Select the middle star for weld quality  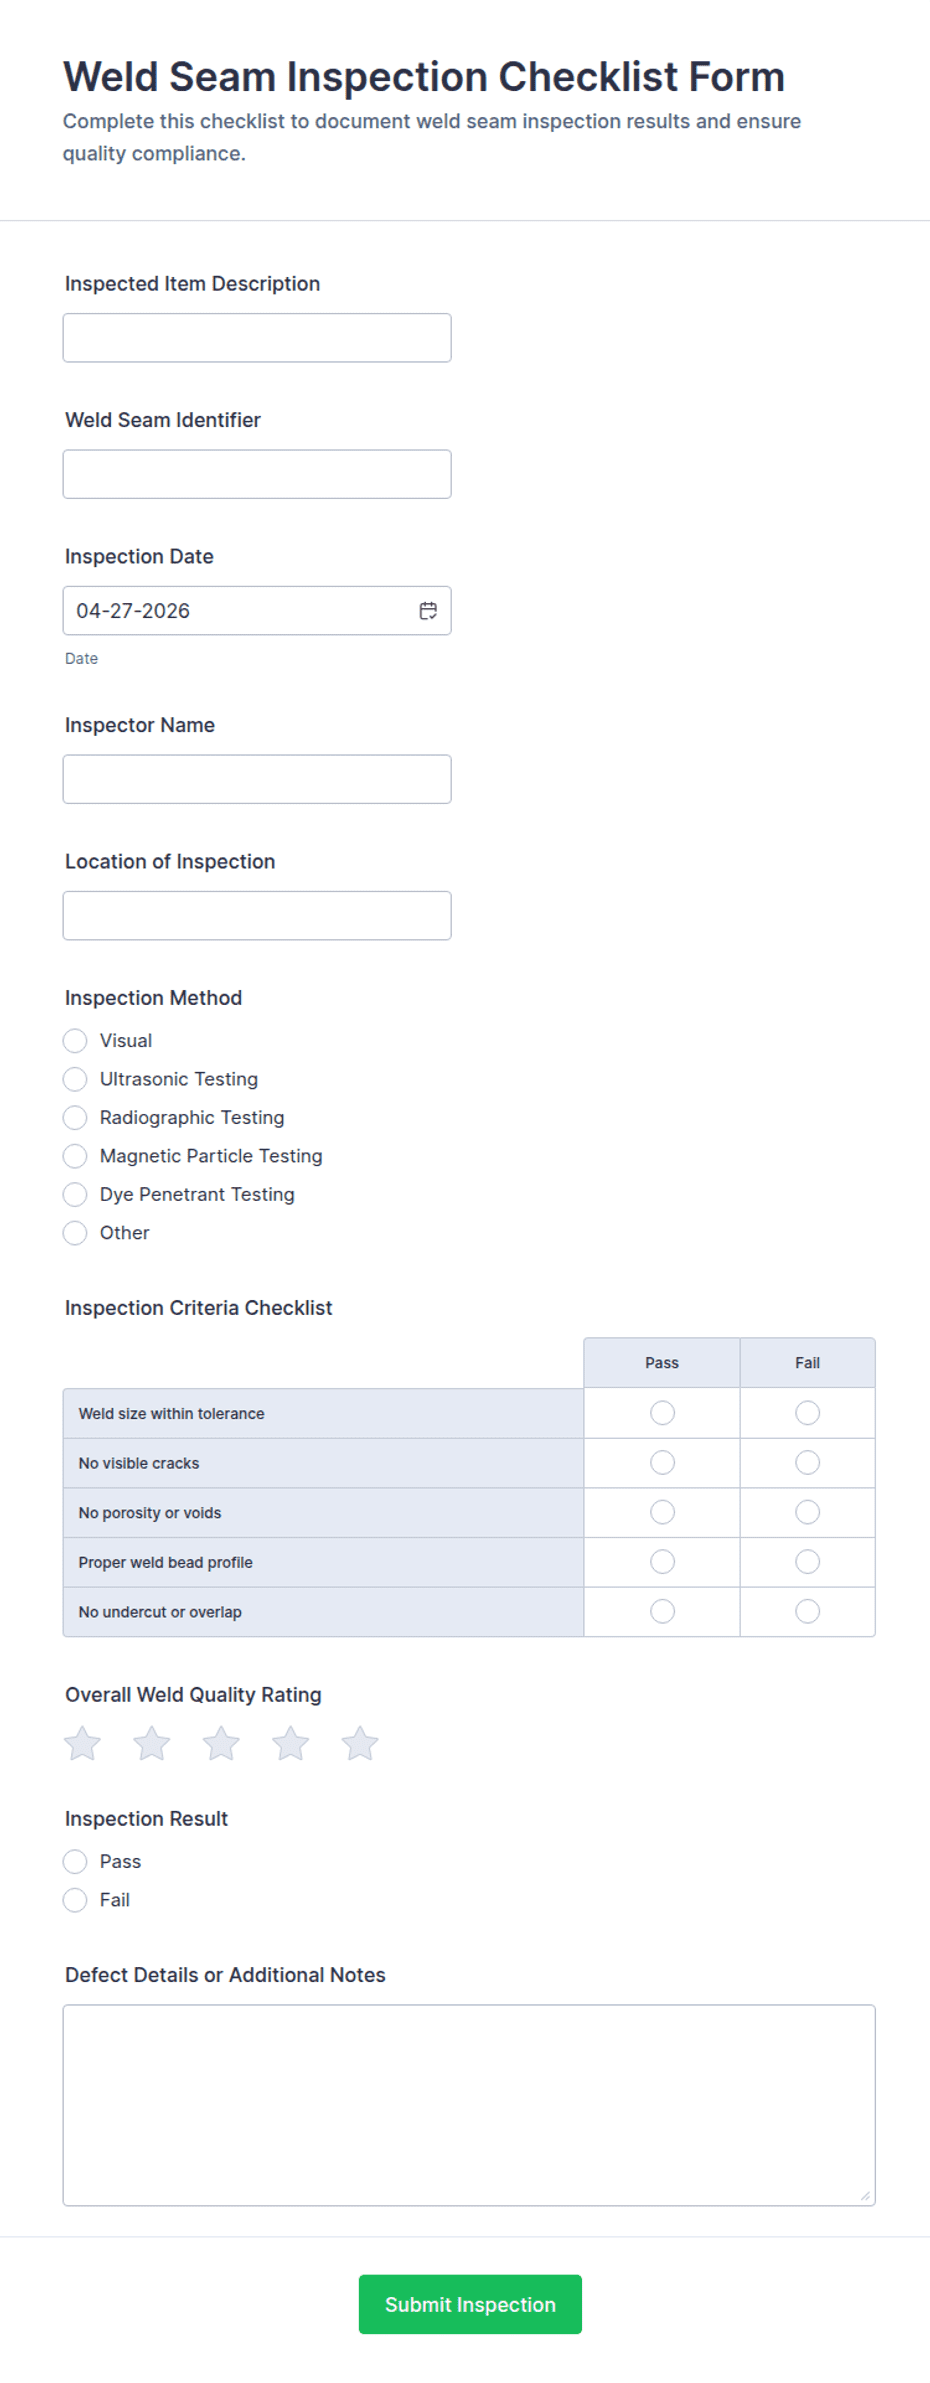(x=221, y=1743)
